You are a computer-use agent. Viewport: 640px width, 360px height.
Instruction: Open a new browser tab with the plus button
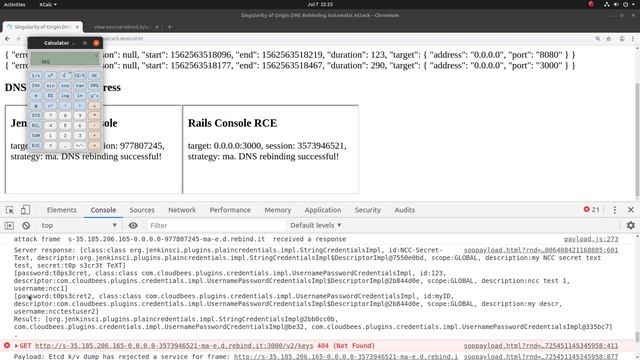pyautogui.click(x=169, y=27)
